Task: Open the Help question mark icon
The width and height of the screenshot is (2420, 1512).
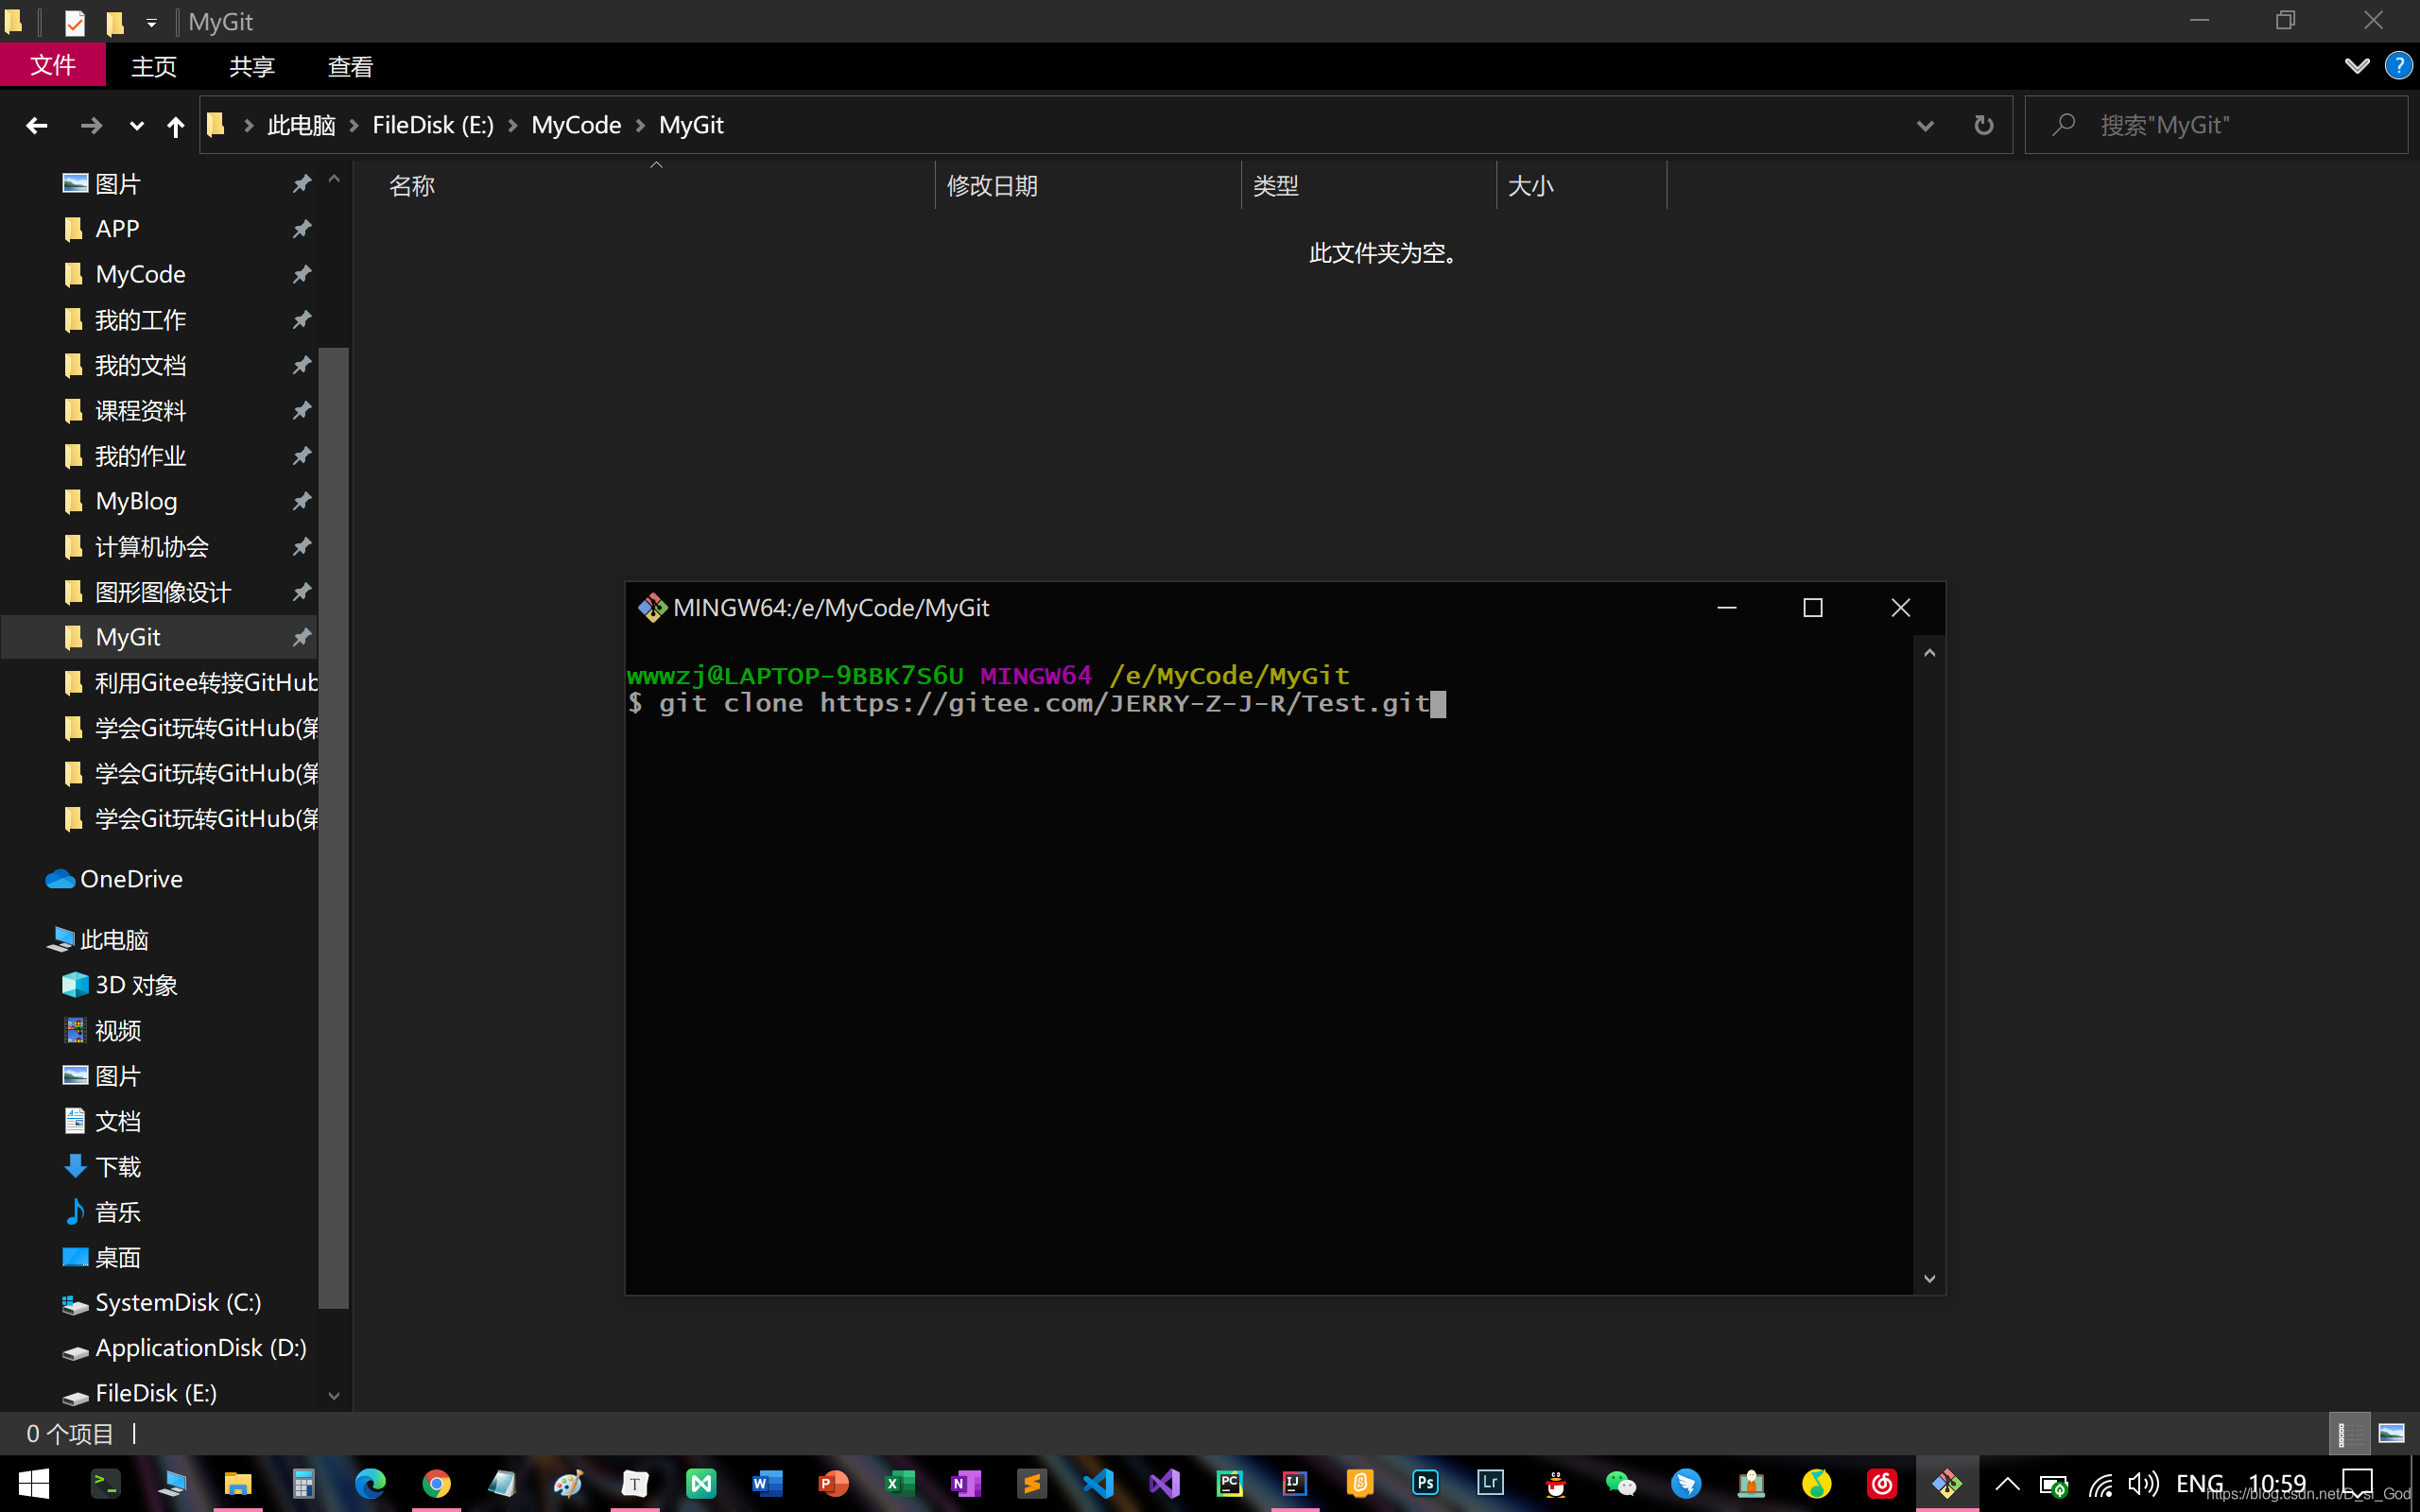Action: [x=2398, y=66]
